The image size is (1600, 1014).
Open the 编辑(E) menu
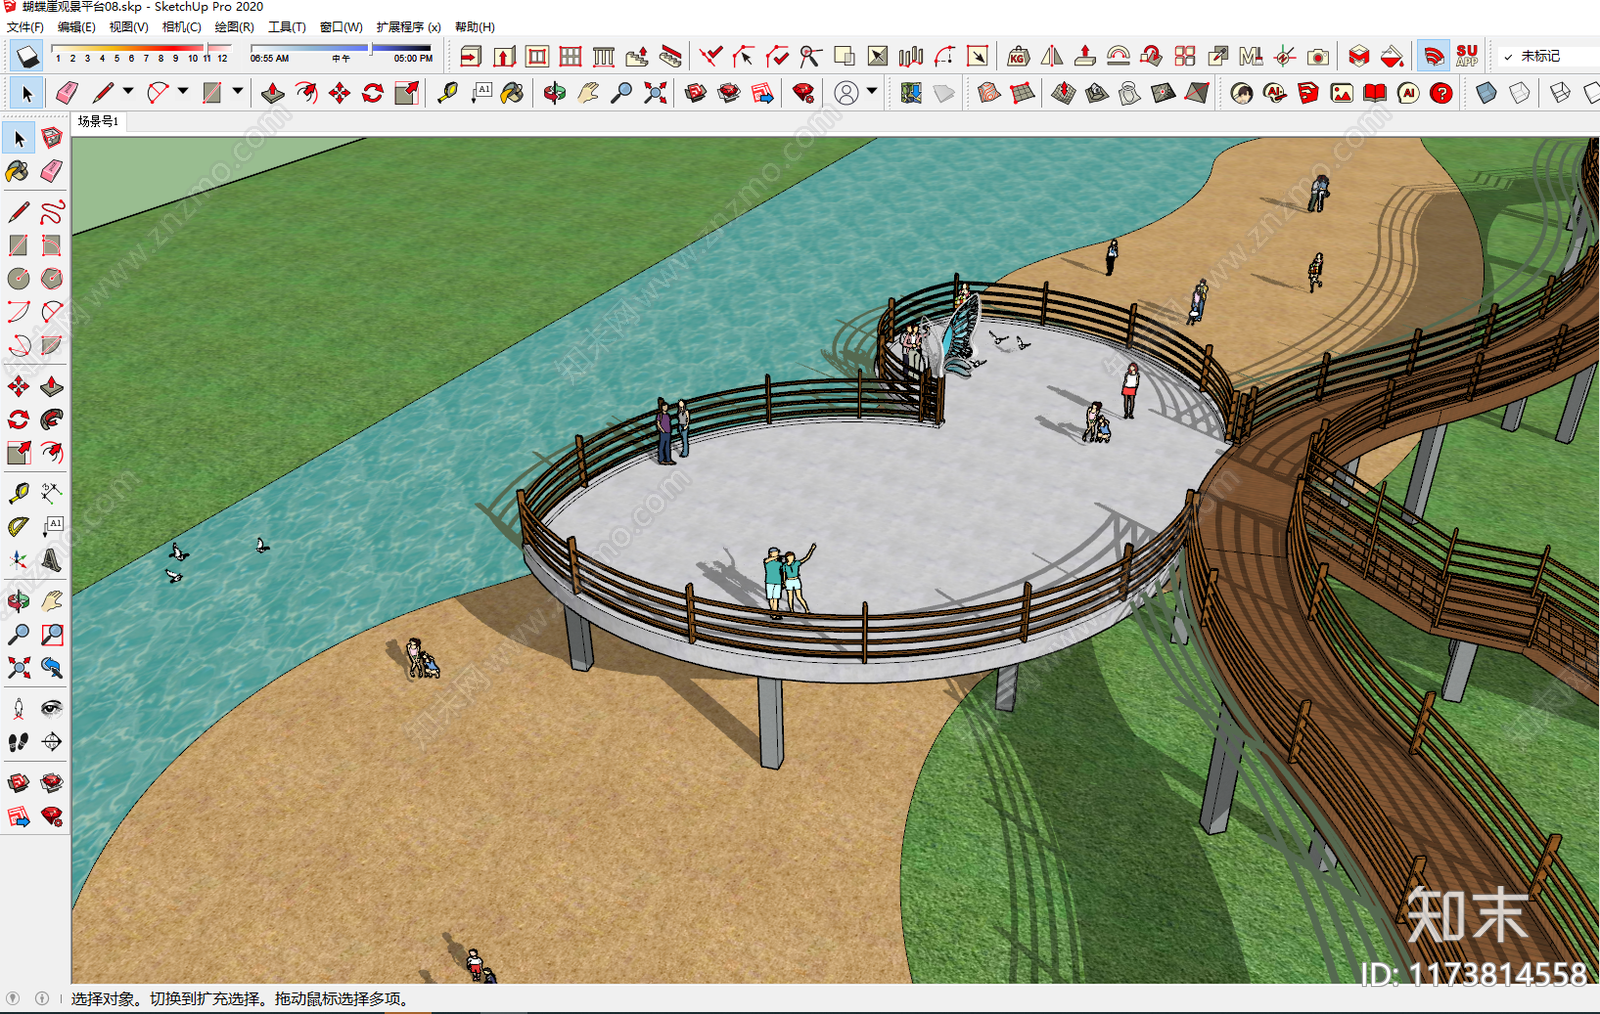pos(76,27)
